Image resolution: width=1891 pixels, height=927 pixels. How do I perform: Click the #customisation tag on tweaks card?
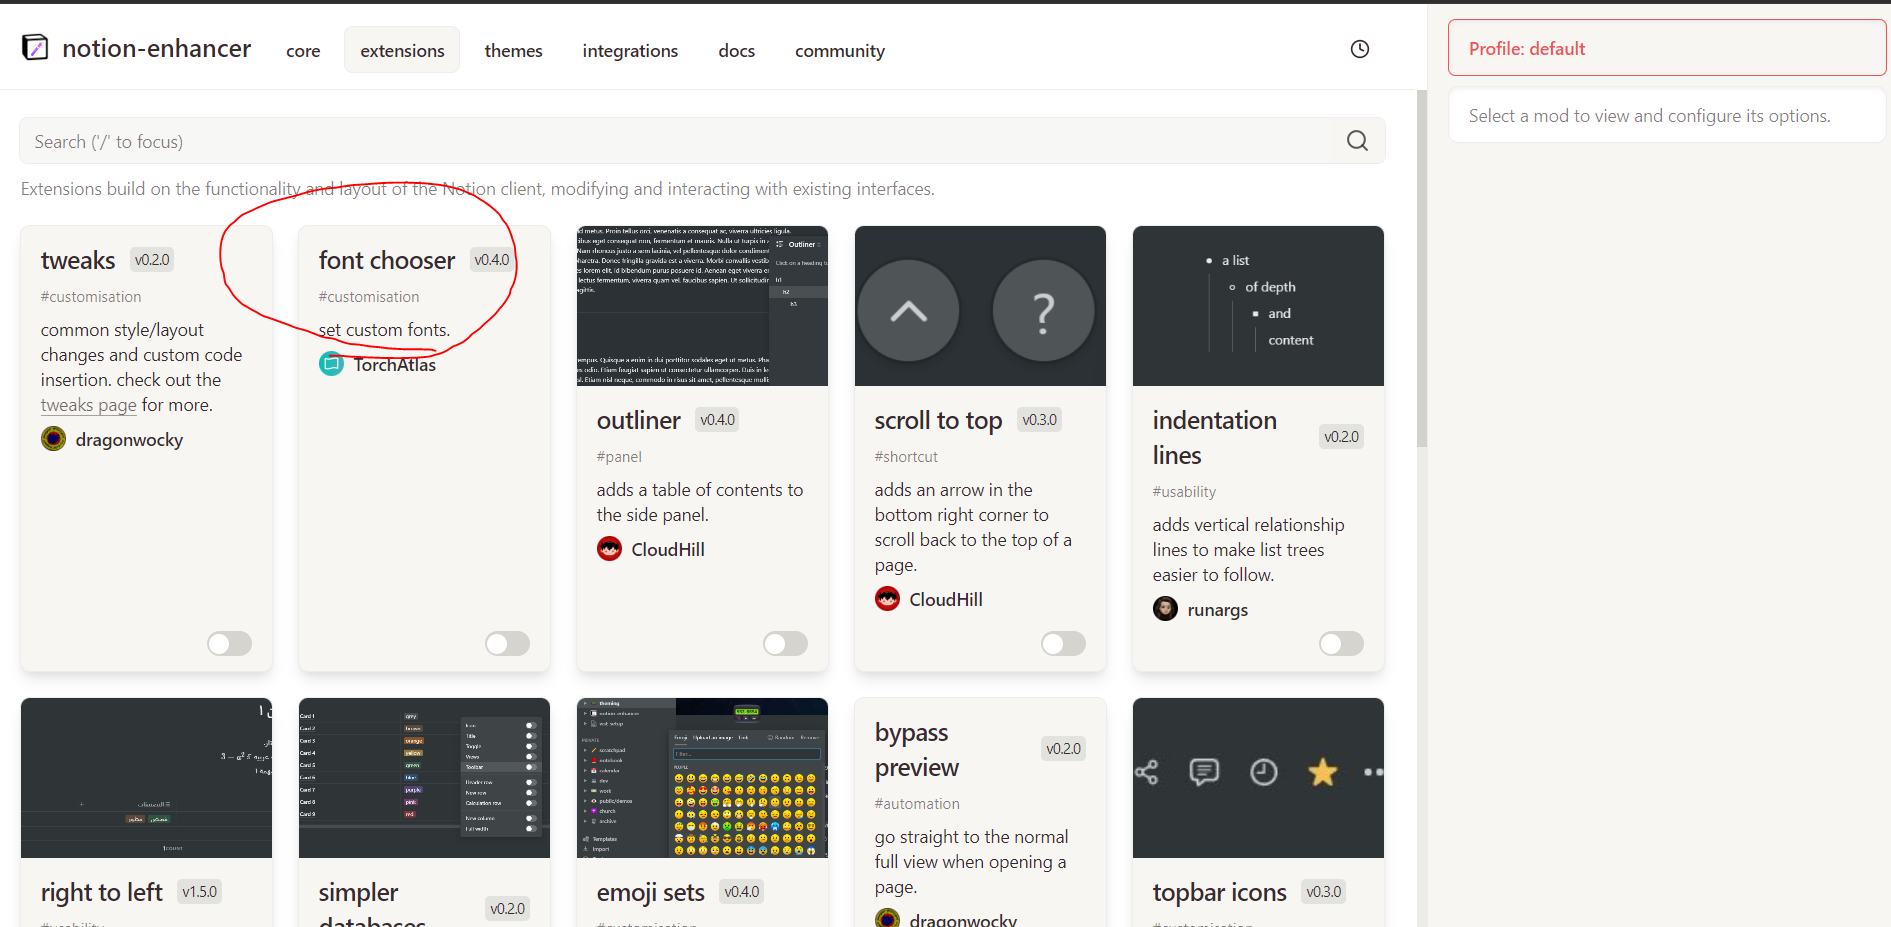tap(91, 297)
